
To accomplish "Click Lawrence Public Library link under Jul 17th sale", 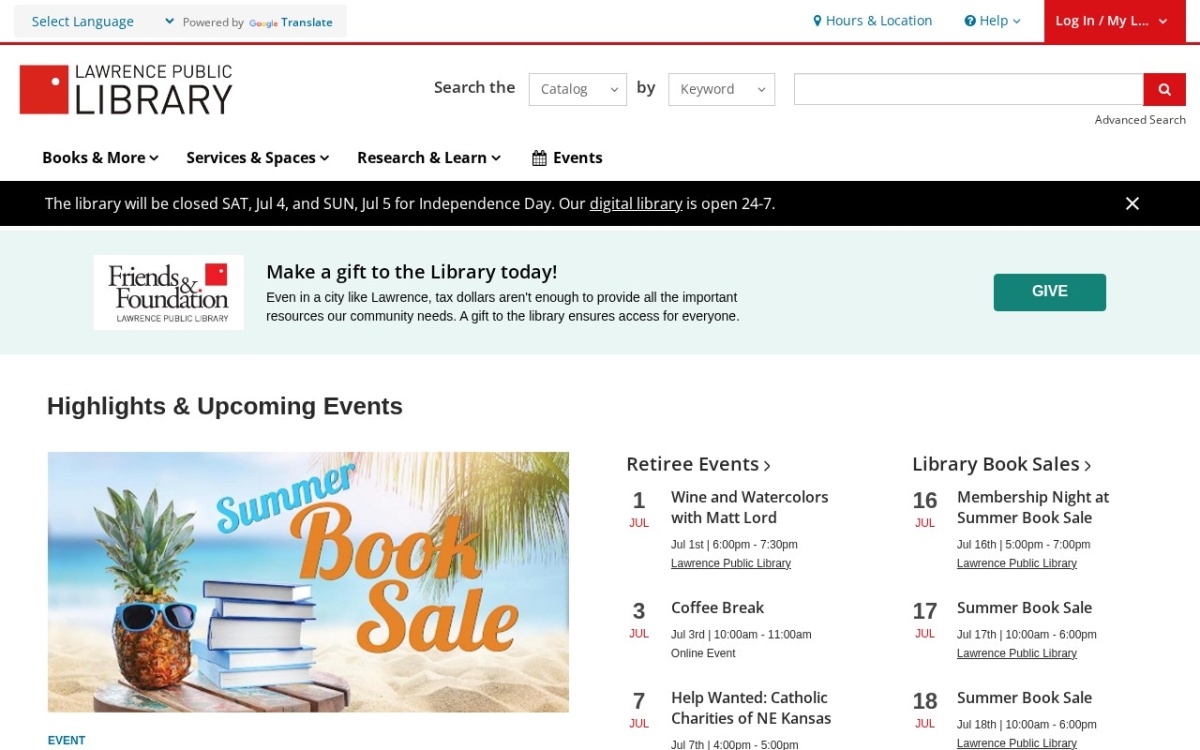I will click(1017, 654).
